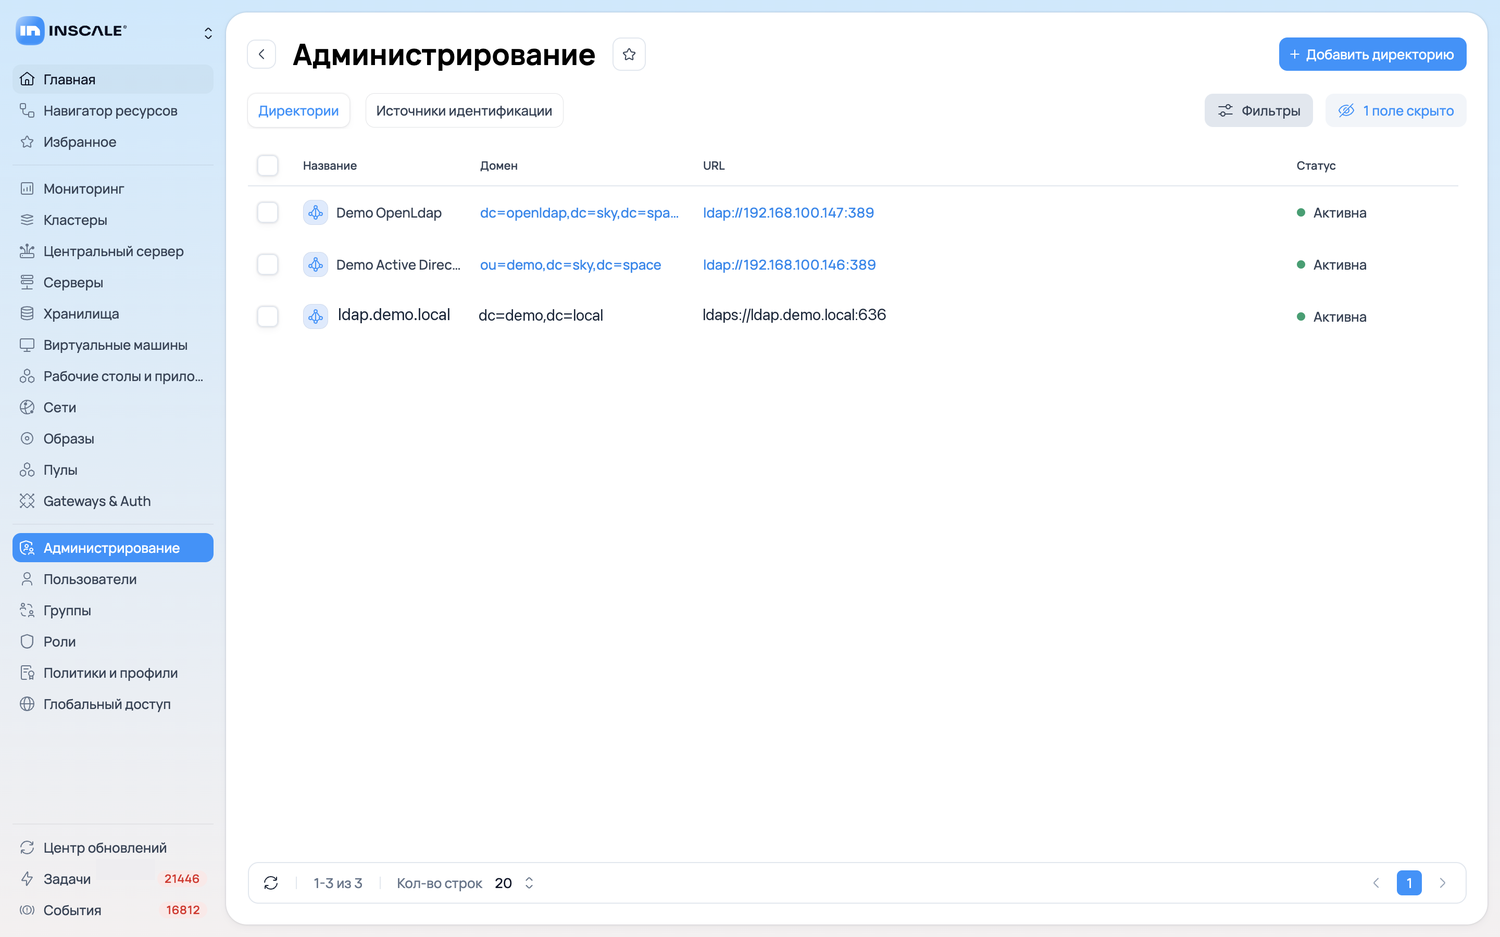
Task: Open Кластеры in the sidebar
Action: point(113,220)
